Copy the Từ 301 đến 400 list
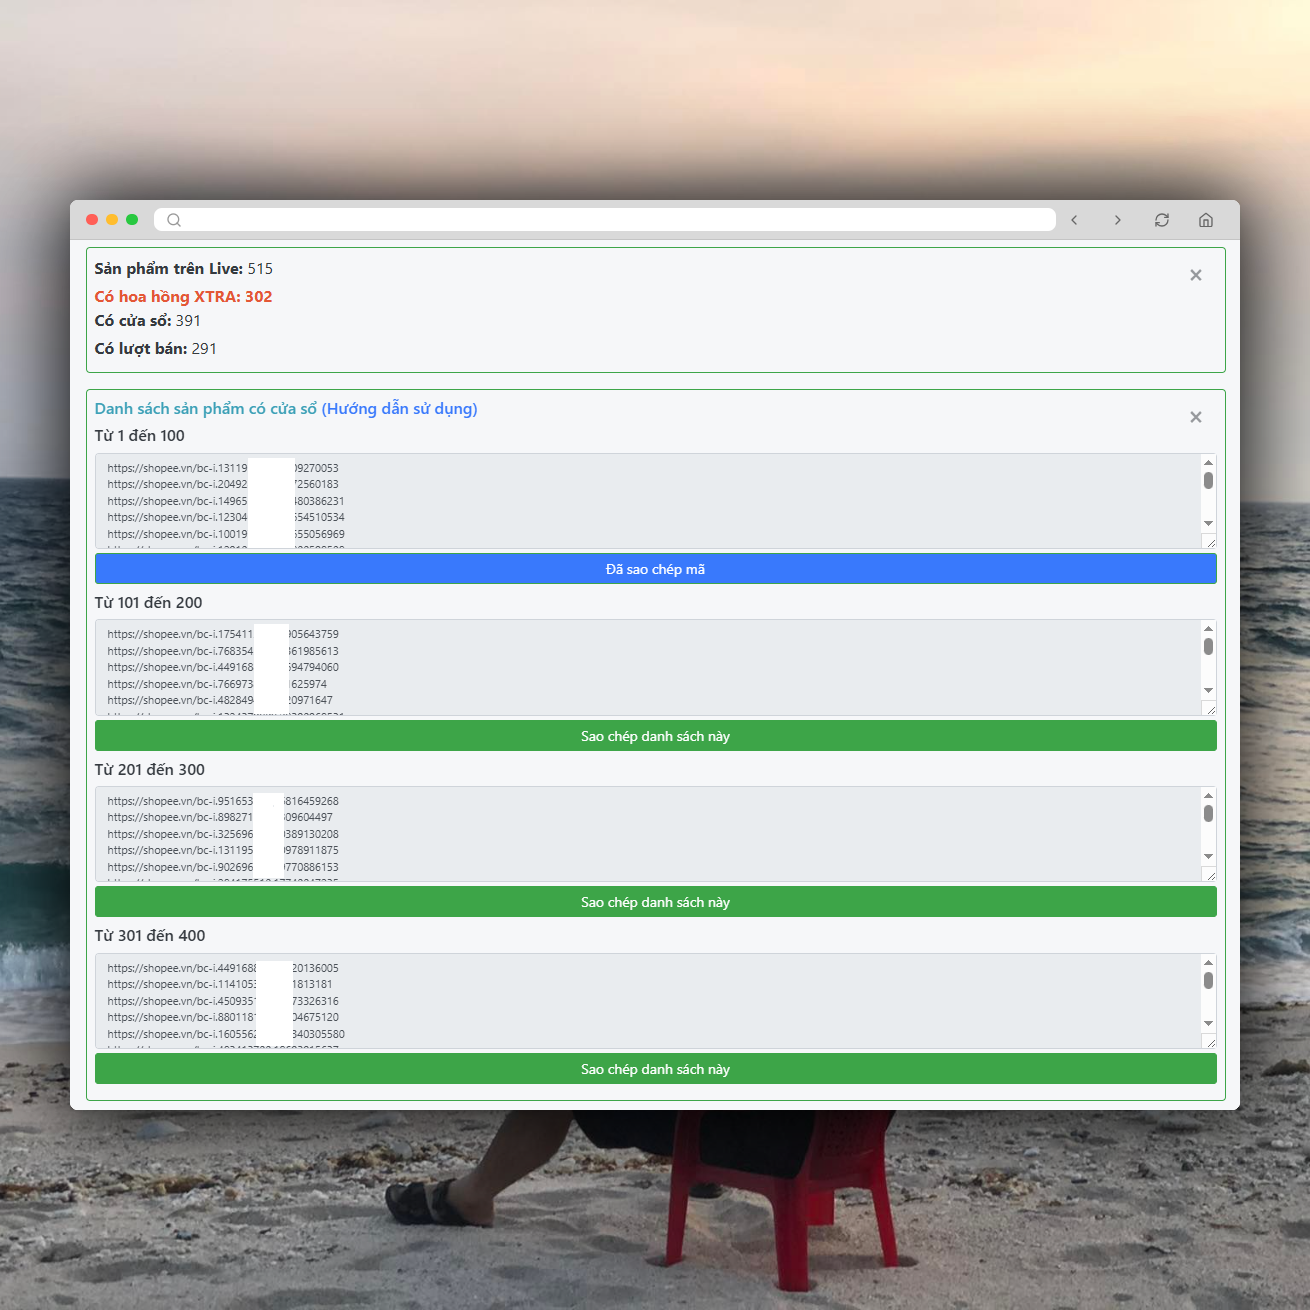Screen dimensions: 1310x1310 [655, 1069]
